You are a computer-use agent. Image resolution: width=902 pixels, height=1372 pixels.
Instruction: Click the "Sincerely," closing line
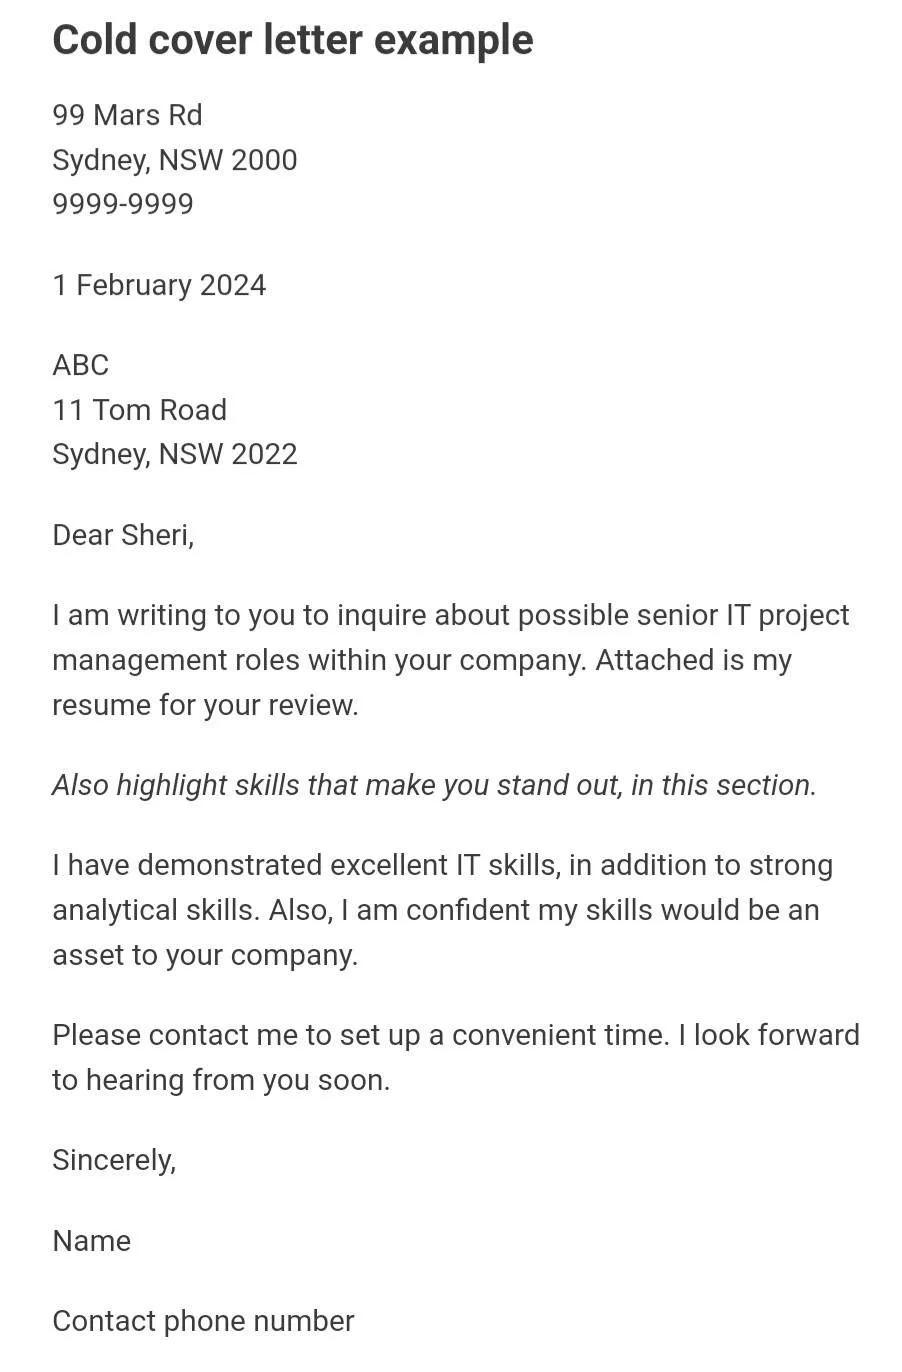[114, 1161]
